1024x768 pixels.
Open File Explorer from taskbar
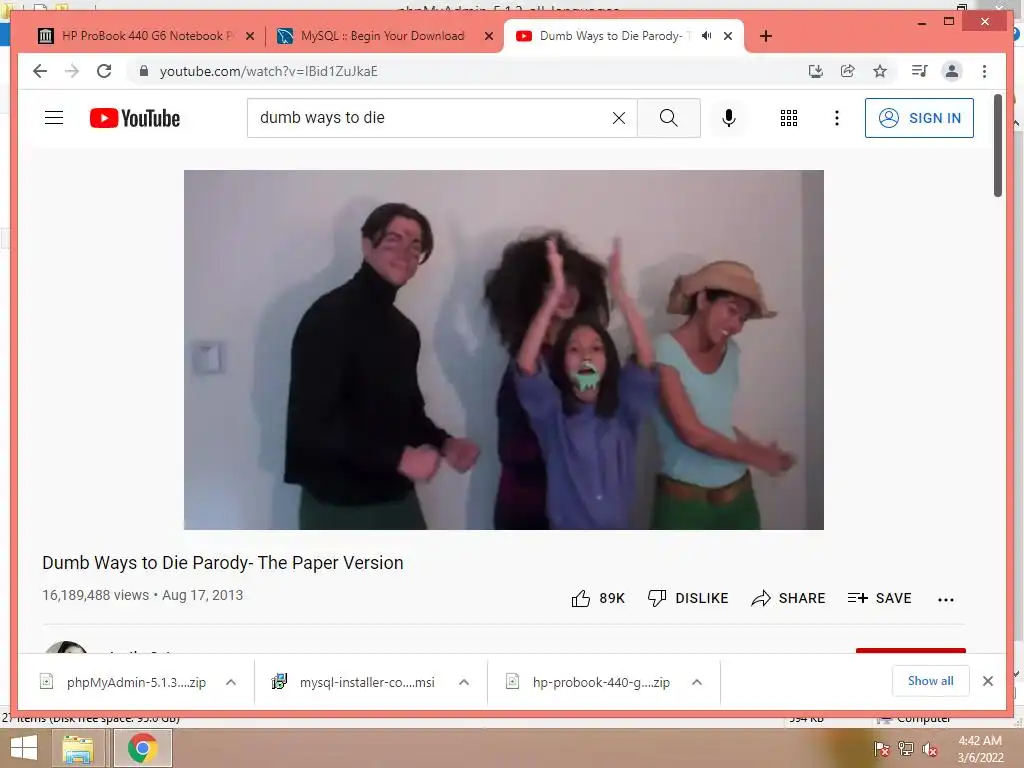(78, 748)
